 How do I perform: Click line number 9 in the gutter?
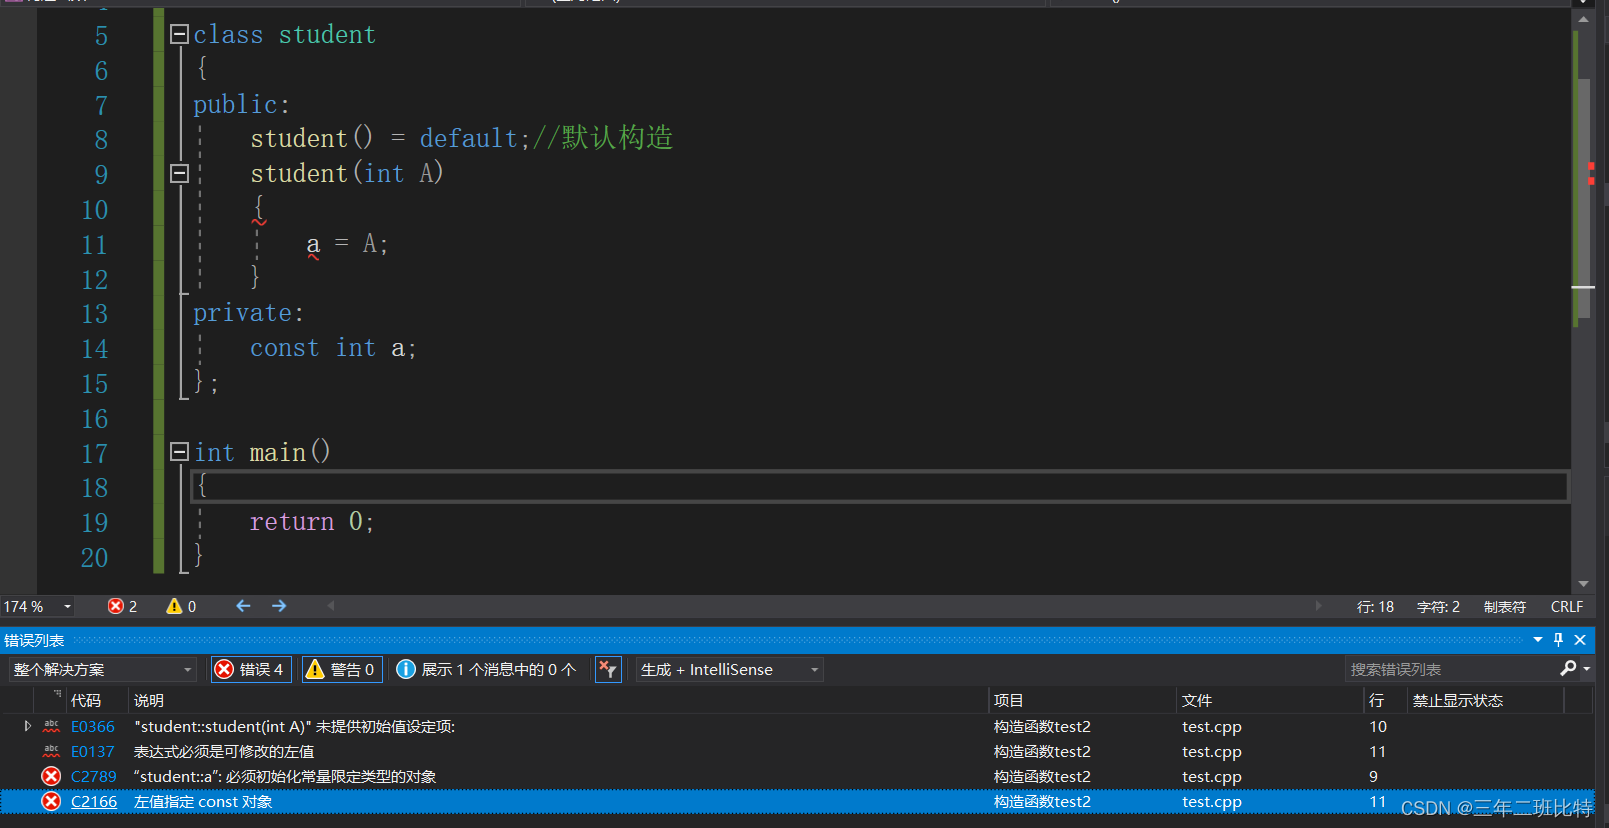point(101,175)
